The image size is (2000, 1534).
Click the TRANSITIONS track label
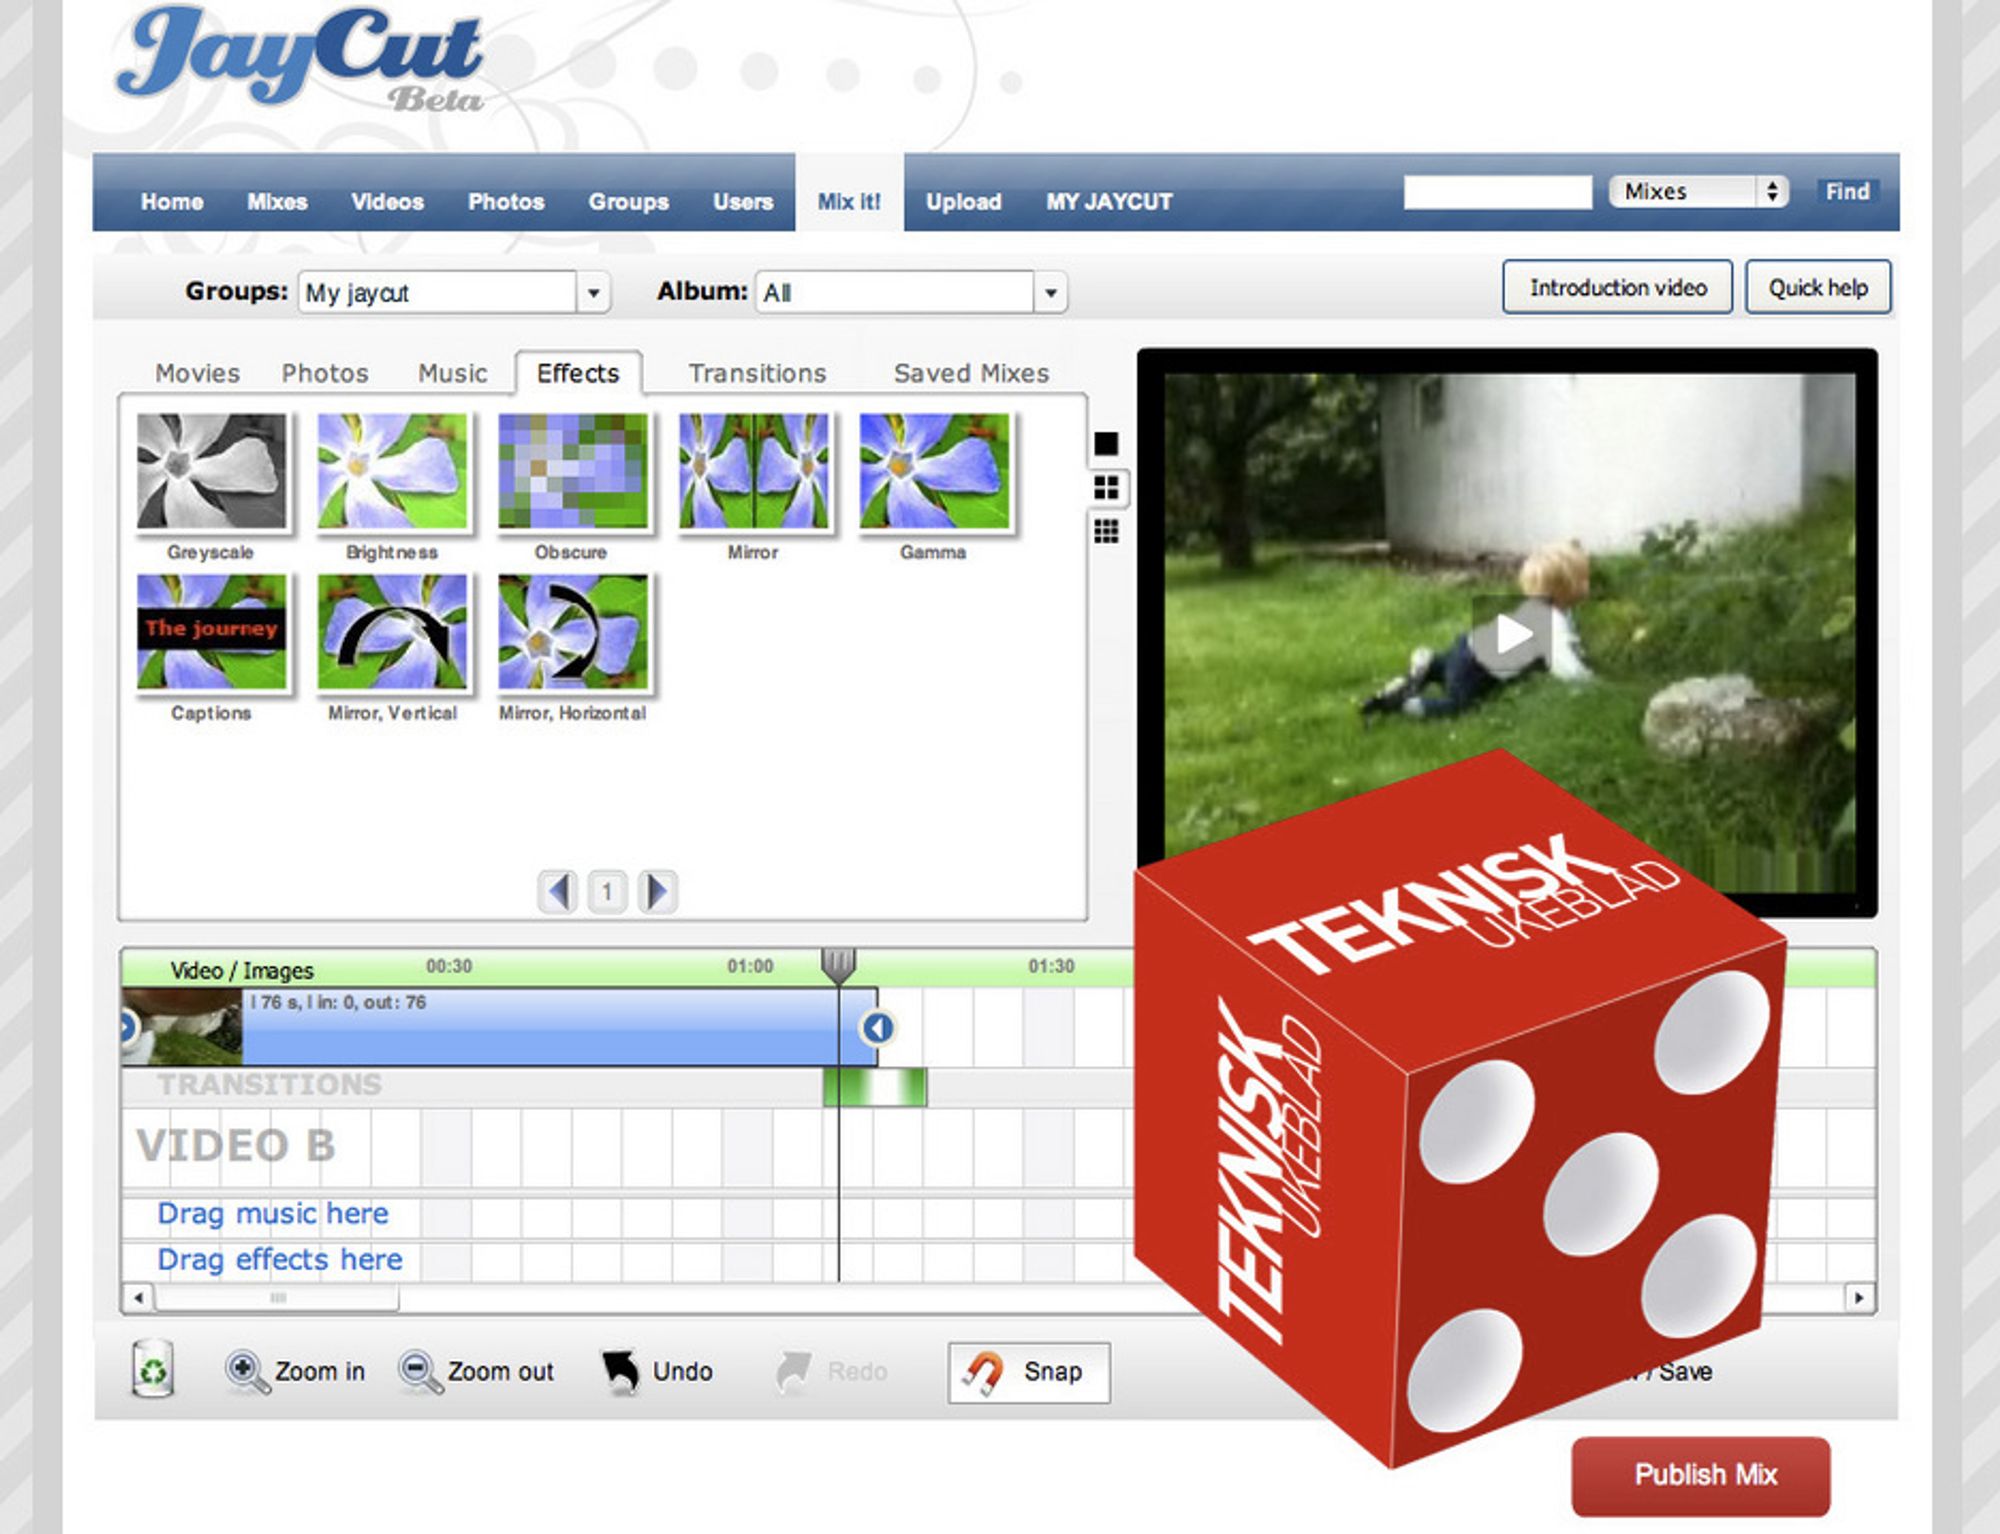click(269, 1085)
